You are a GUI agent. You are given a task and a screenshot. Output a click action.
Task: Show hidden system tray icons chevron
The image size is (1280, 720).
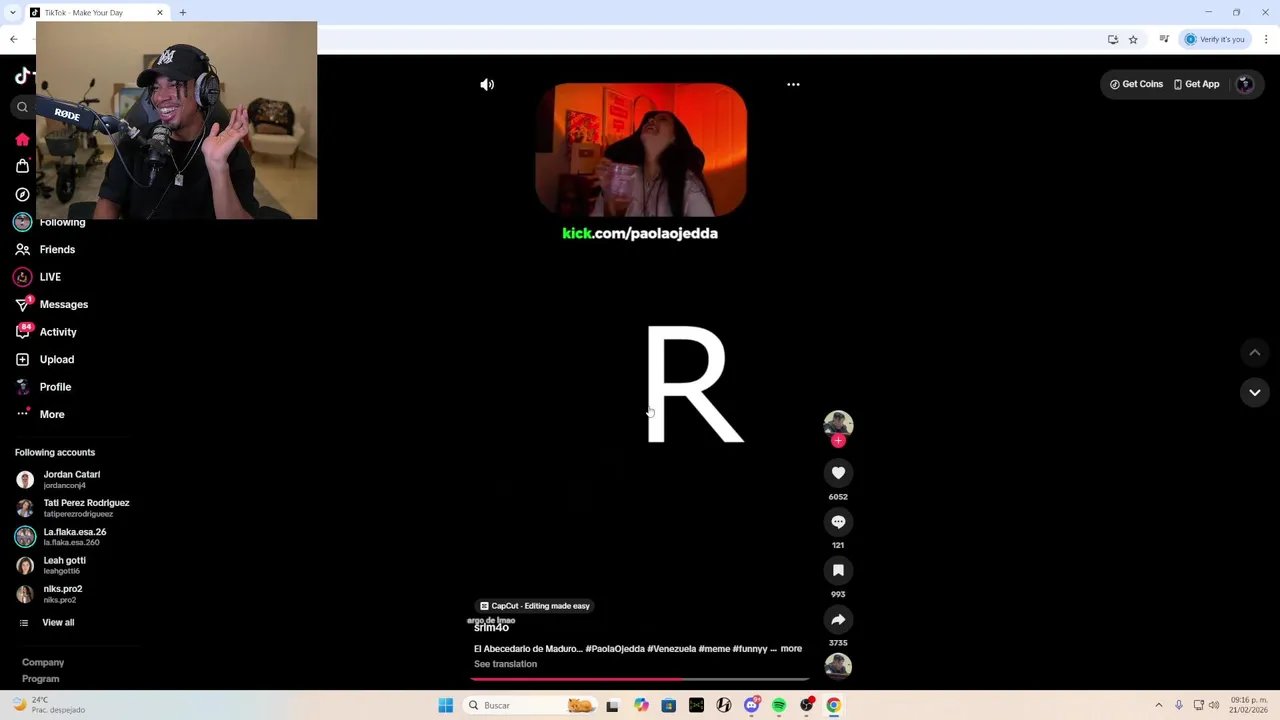(x=1159, y=706)
